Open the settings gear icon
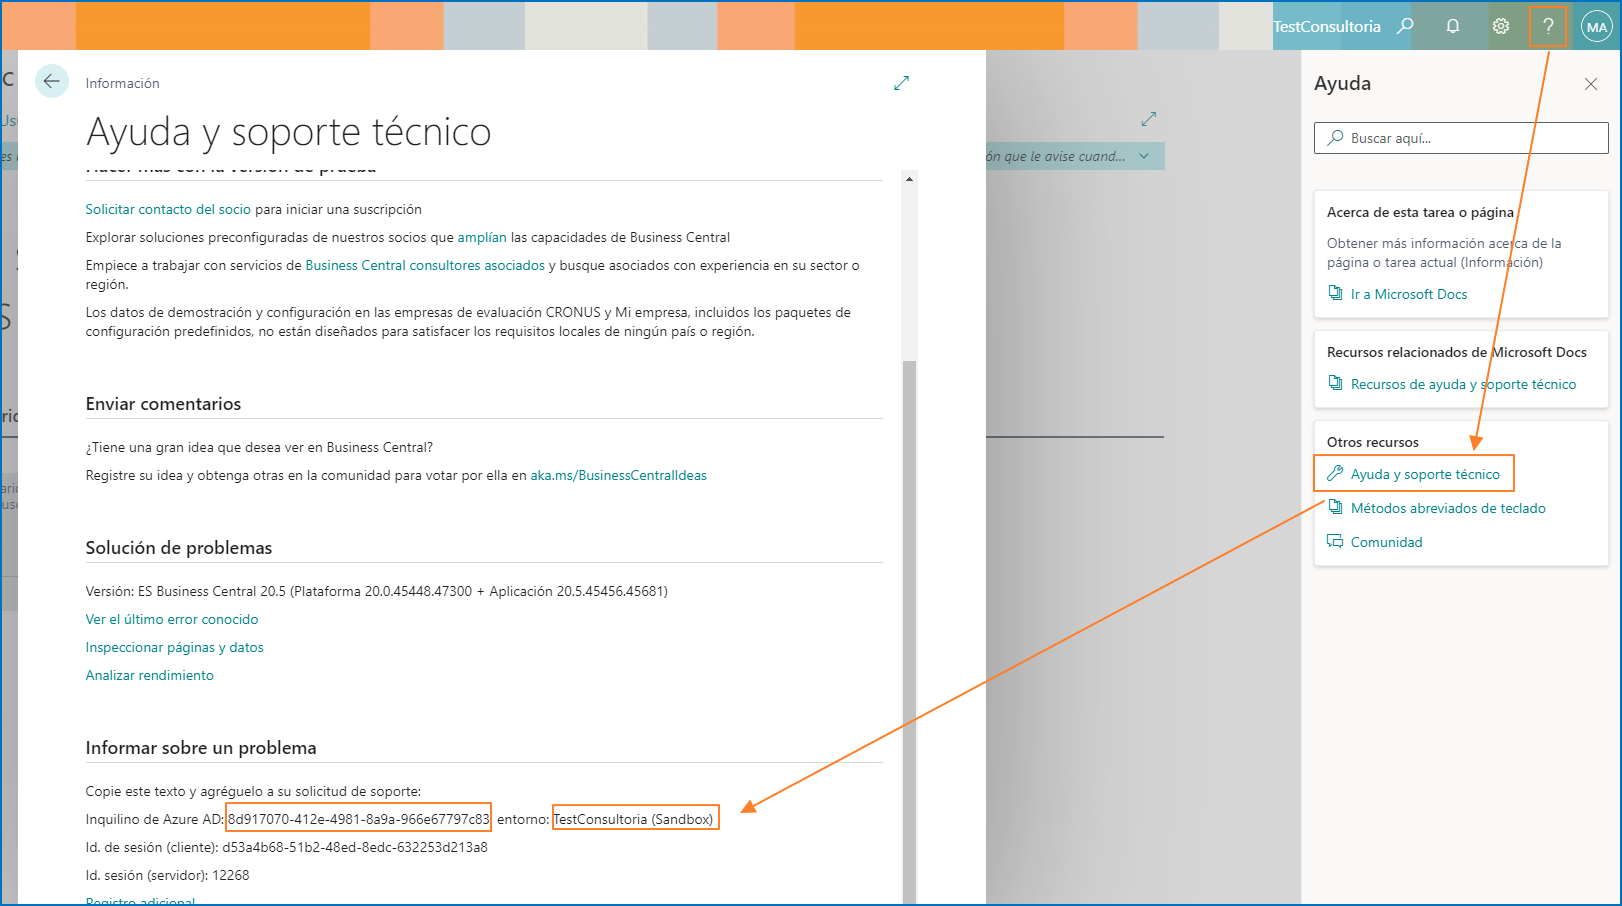1622x906 pixels. point(1501,26)
